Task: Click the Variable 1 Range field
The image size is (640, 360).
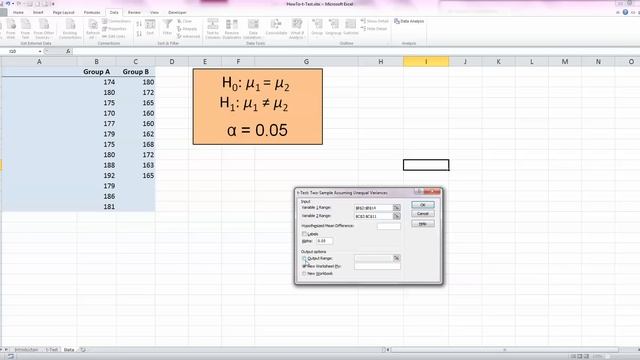Action: [373, 208]
